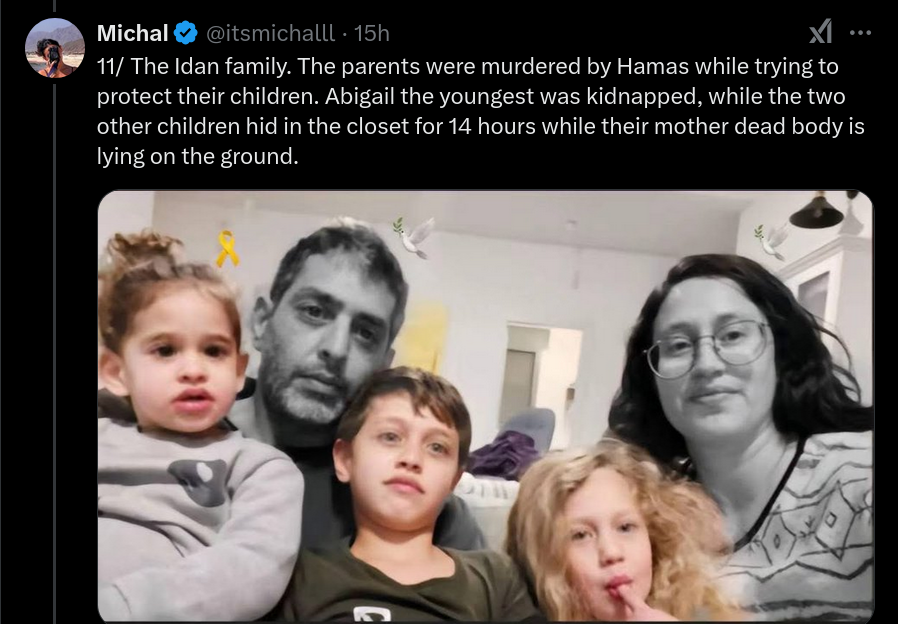Open the 15h timestamp permalink

click(x=372, y=33)
